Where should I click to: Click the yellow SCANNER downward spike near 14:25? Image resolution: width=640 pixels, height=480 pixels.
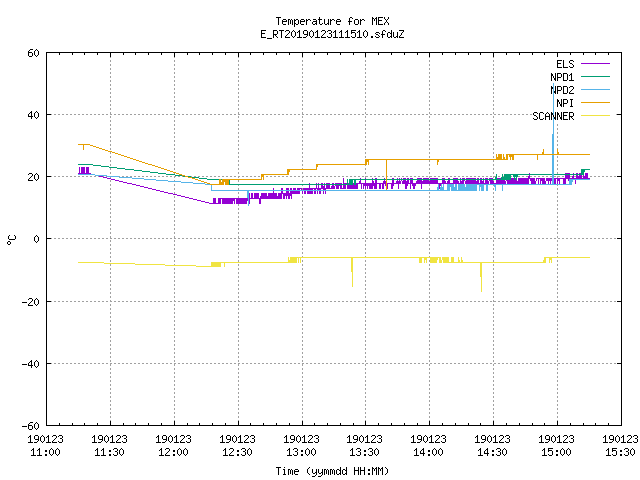tap(481, 278)
